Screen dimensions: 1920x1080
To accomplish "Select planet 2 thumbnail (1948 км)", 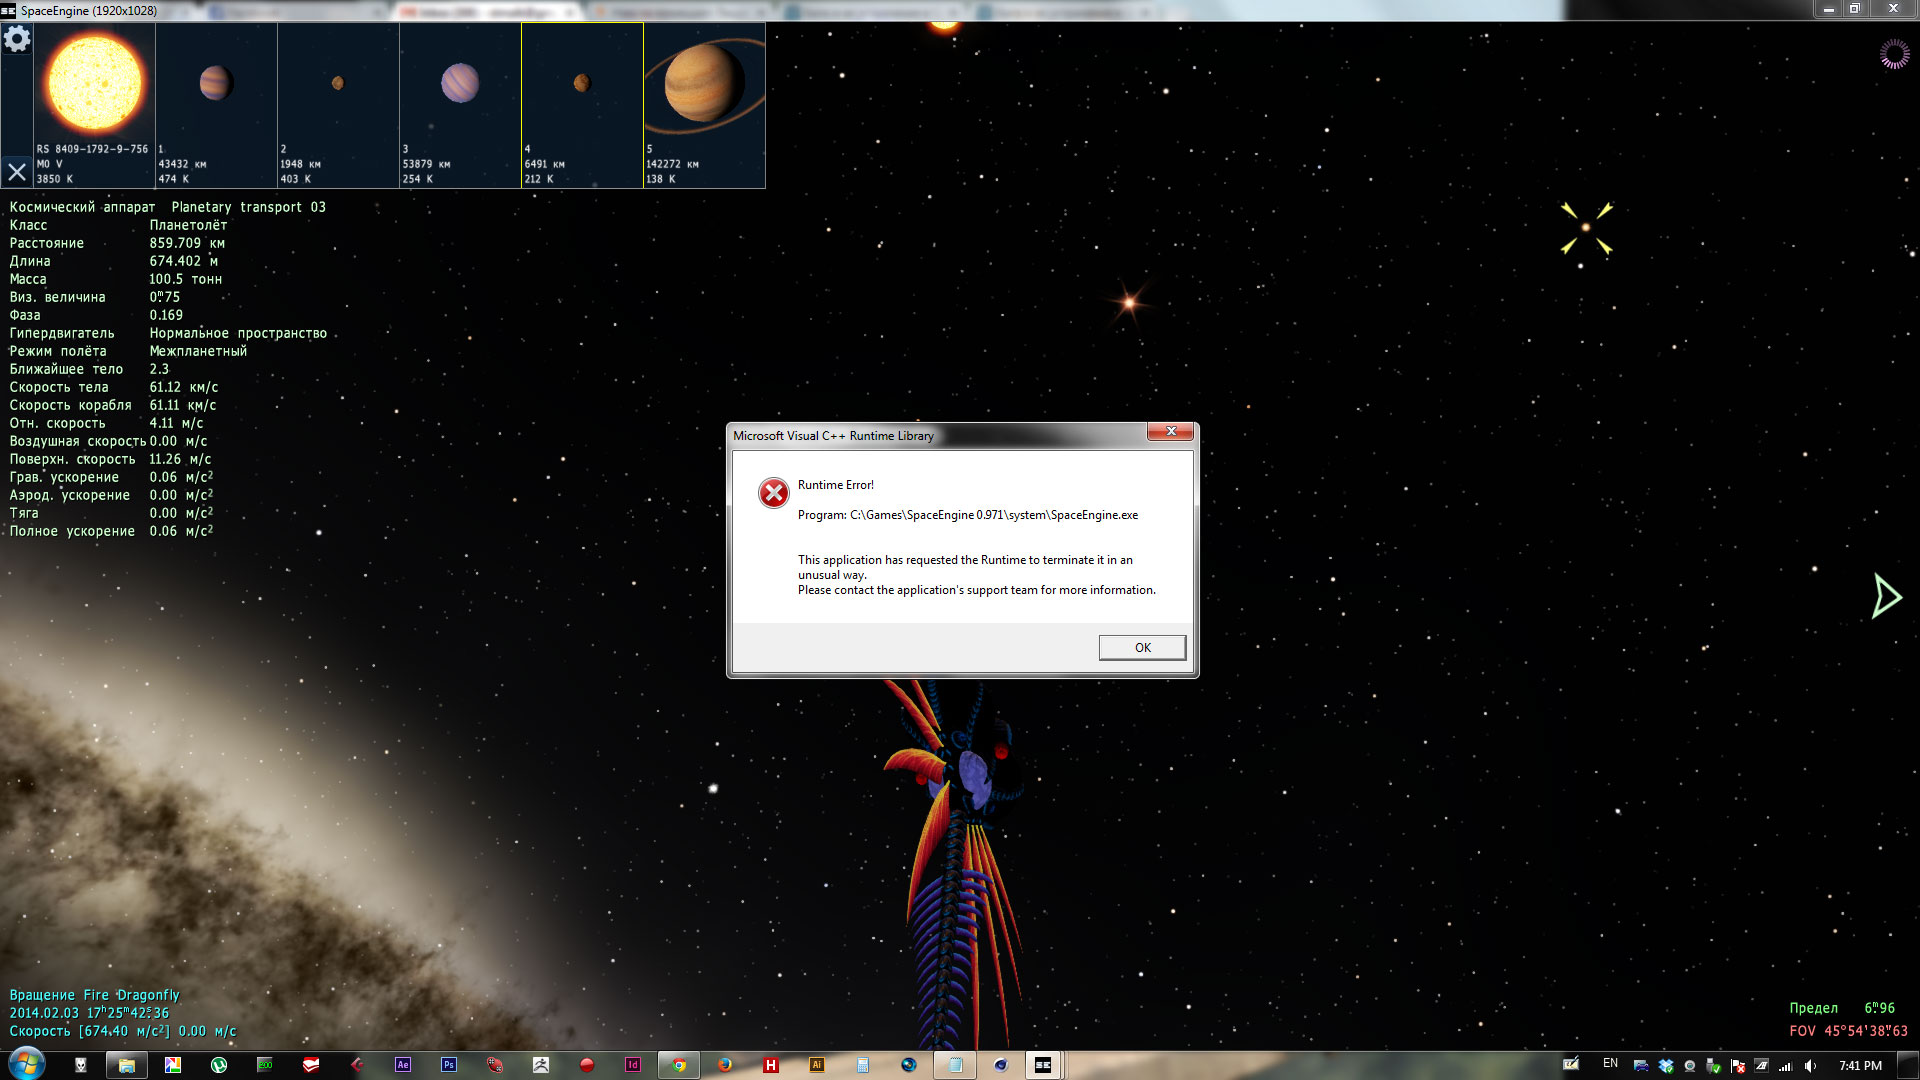I will coord(338,105).
